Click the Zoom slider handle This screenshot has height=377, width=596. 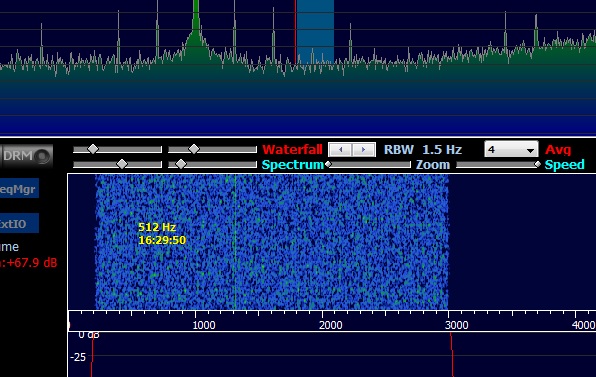click(328, 164)
